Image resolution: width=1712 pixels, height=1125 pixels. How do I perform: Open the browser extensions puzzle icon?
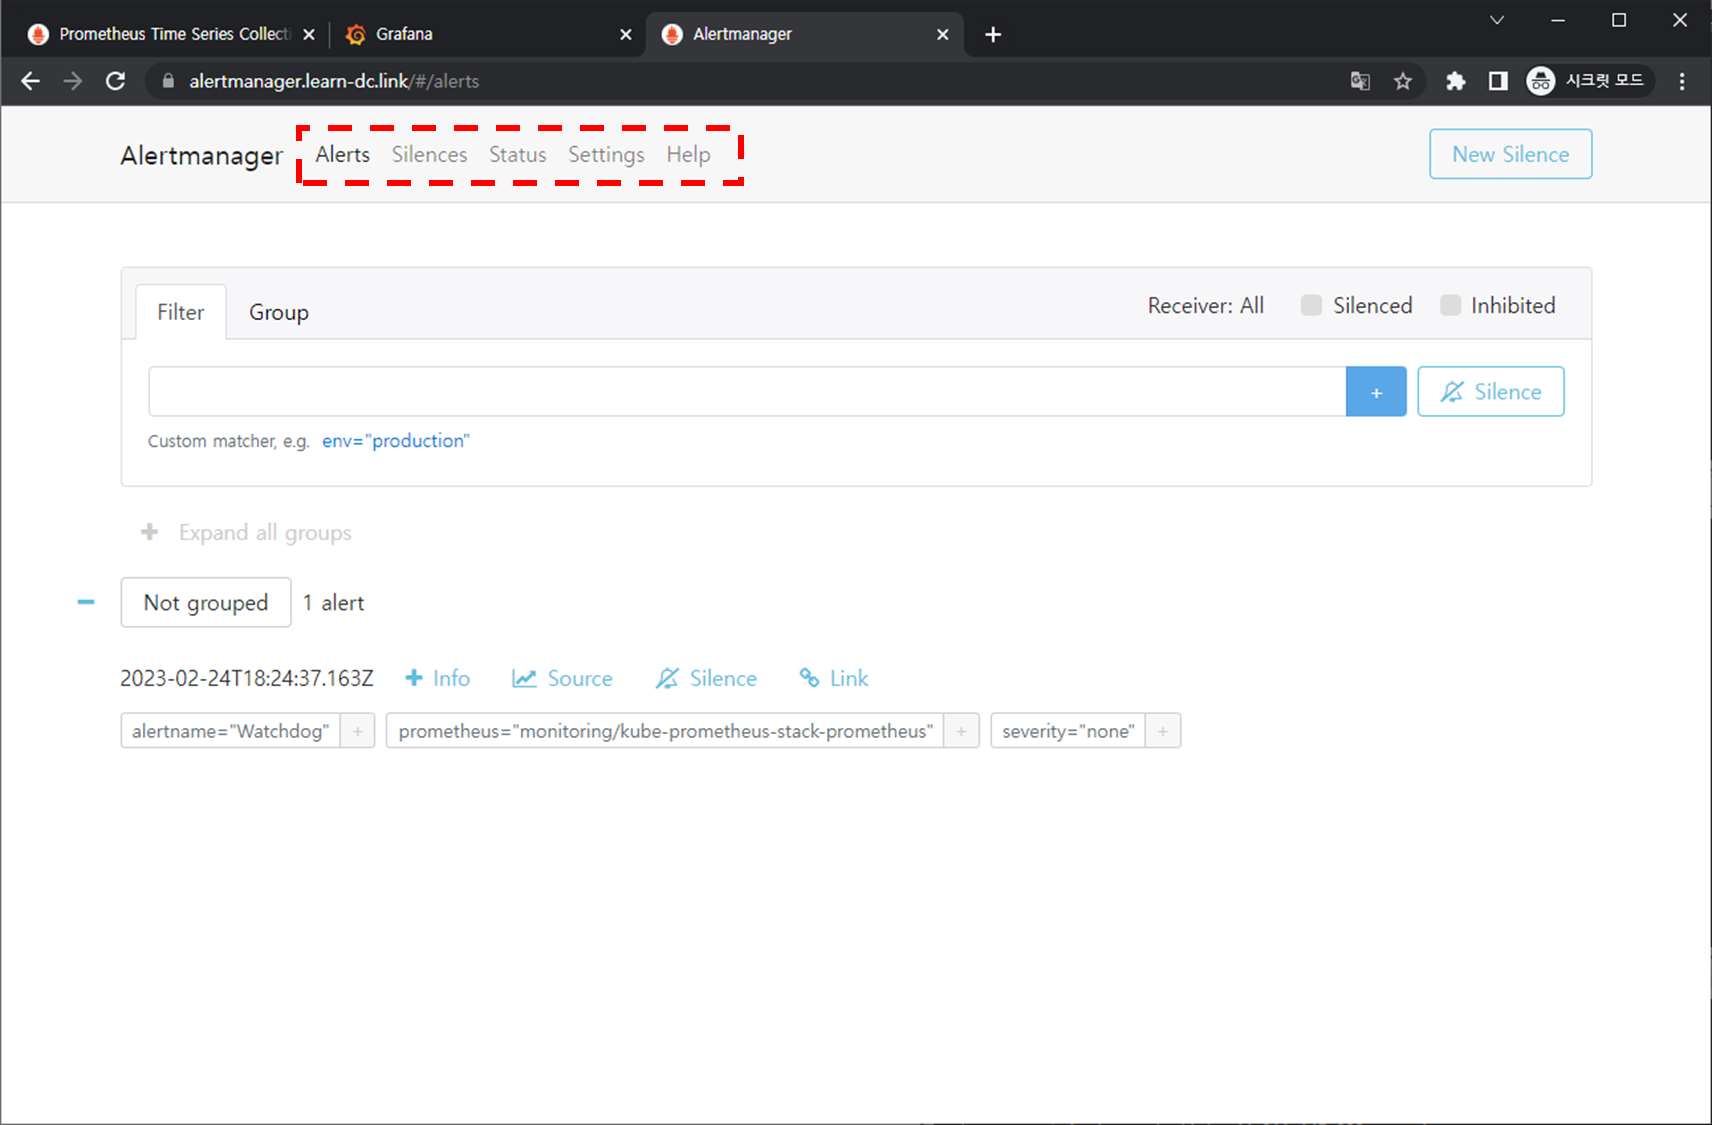tap(1455, 81)
